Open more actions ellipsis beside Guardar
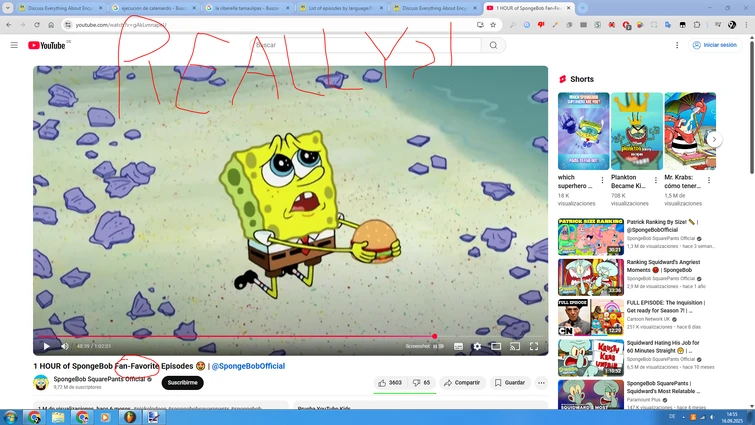The height and width of the screenshot is (425, 755). pos(541,383)
